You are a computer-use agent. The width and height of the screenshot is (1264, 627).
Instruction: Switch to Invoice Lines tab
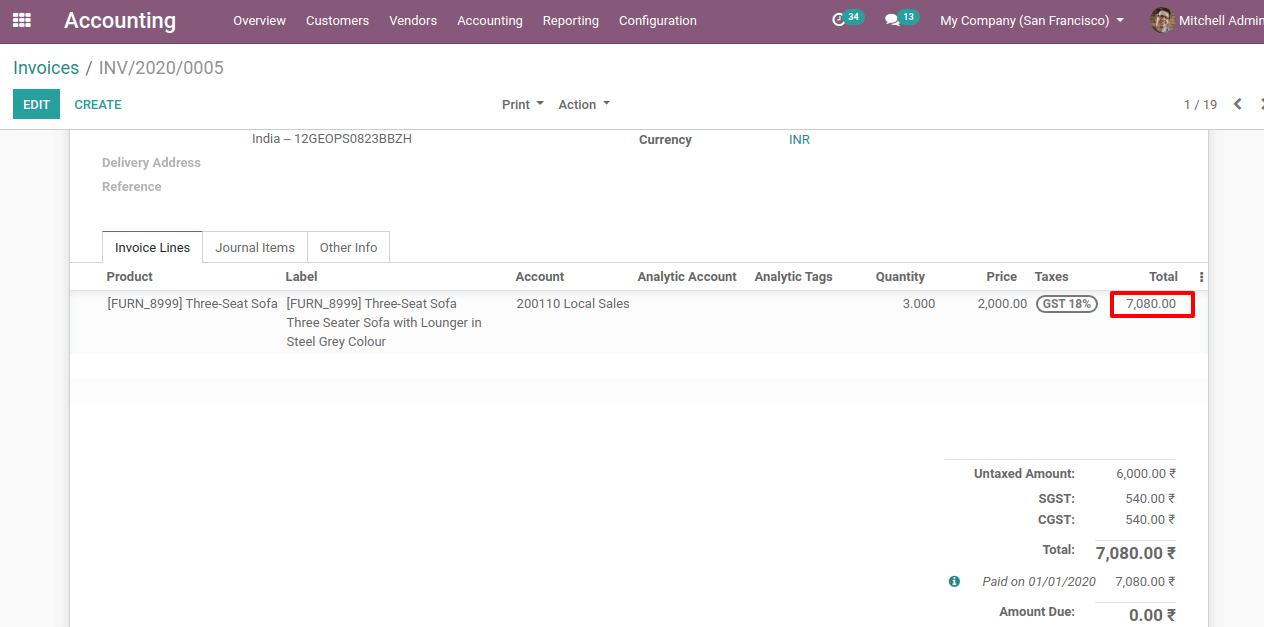152,247
